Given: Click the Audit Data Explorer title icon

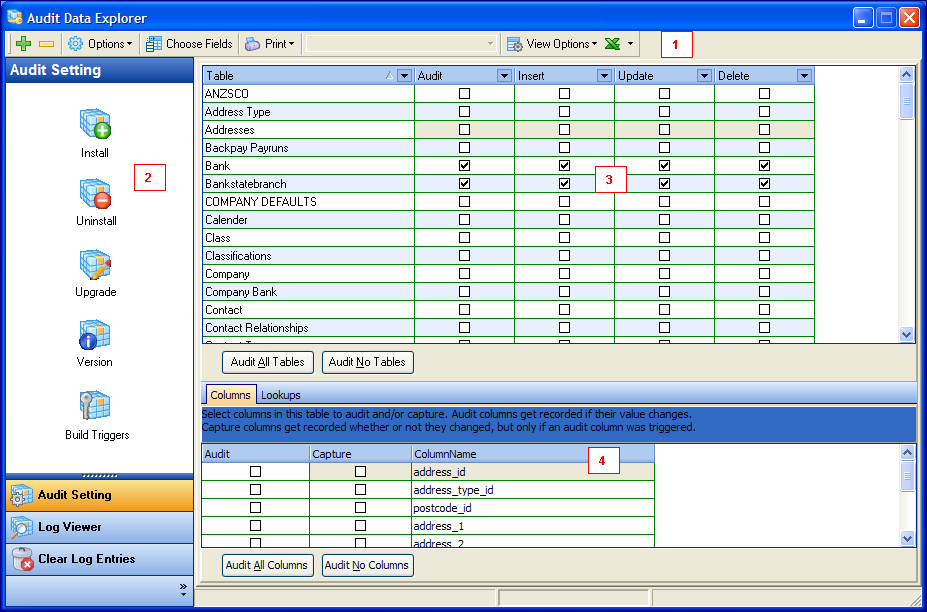Looking at the screenshot, I should click(x=14, y=18).
